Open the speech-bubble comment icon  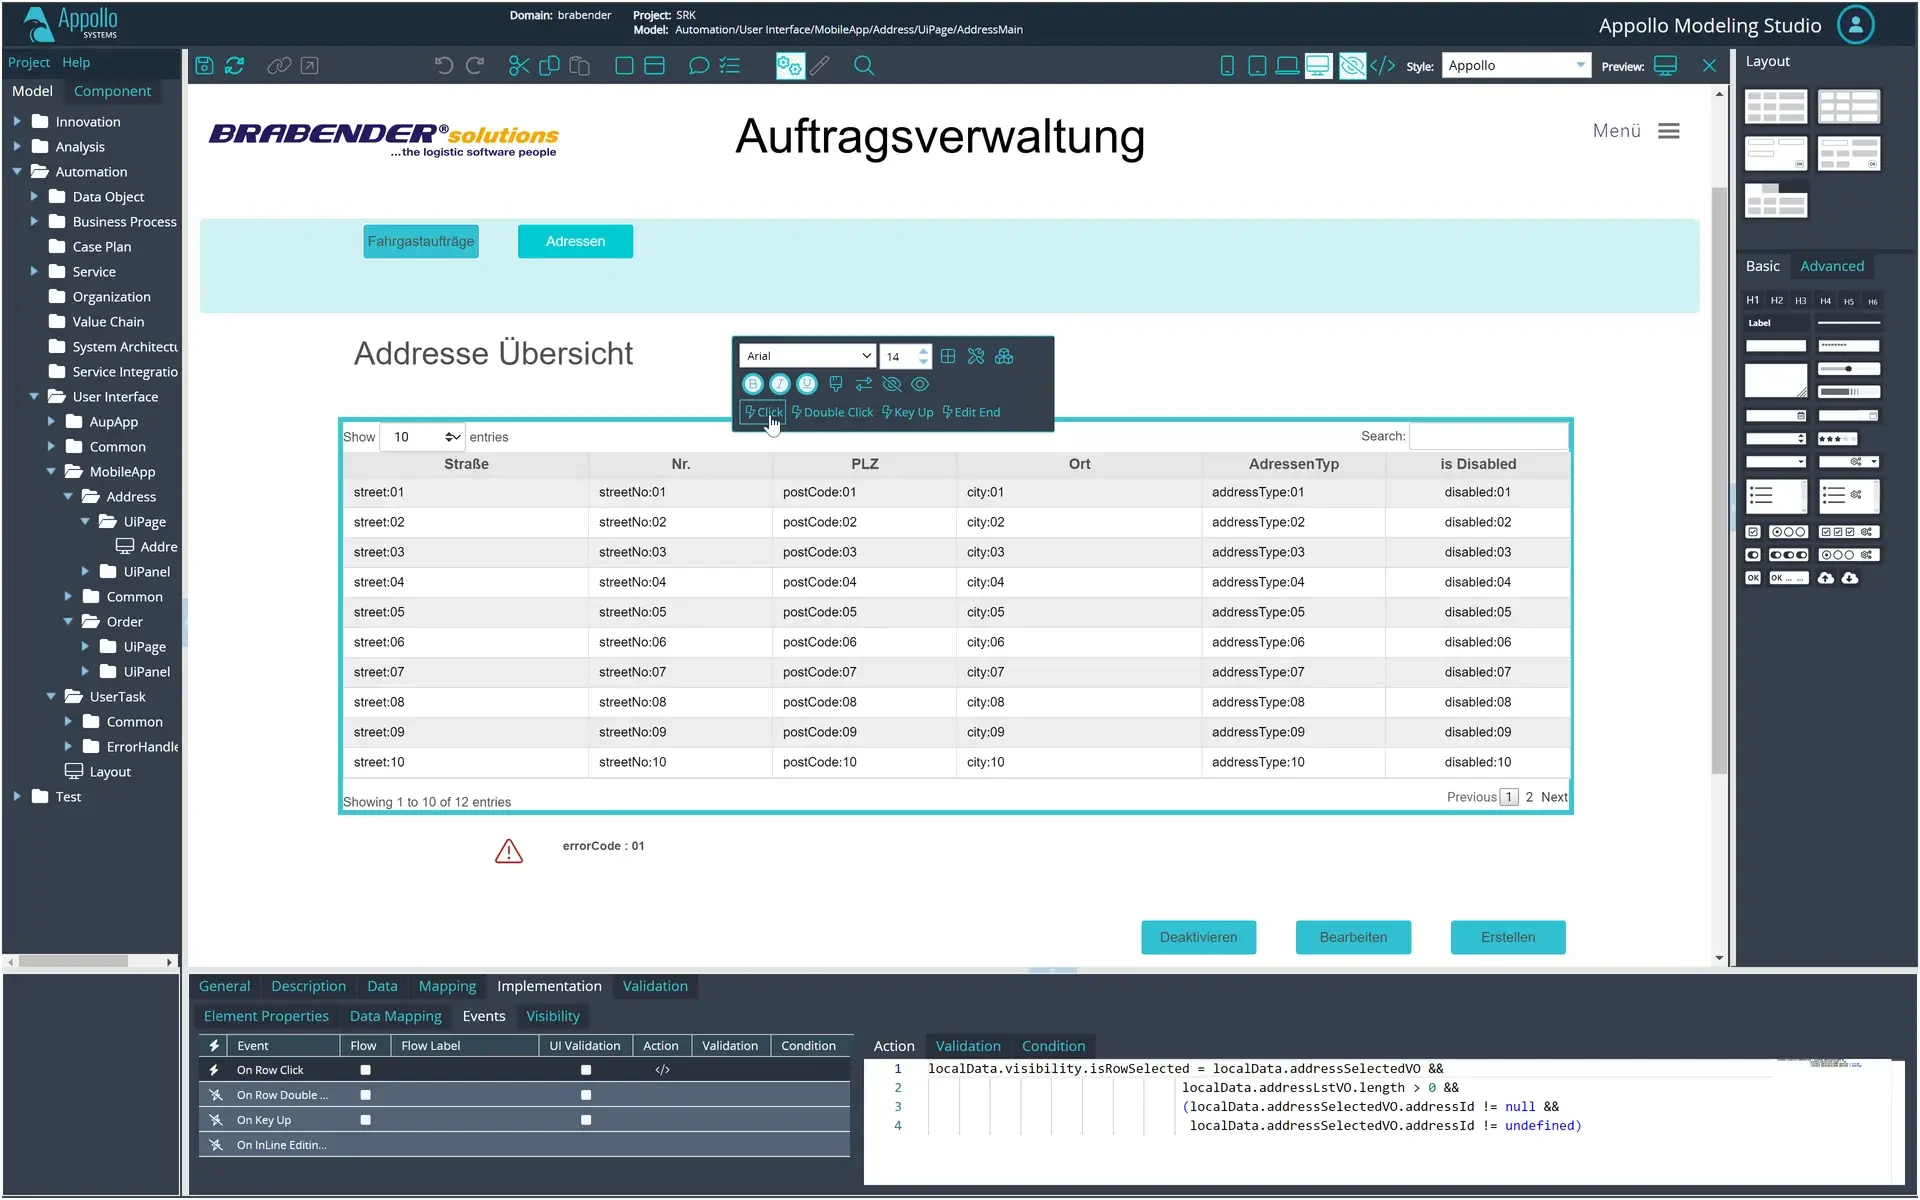699,66
